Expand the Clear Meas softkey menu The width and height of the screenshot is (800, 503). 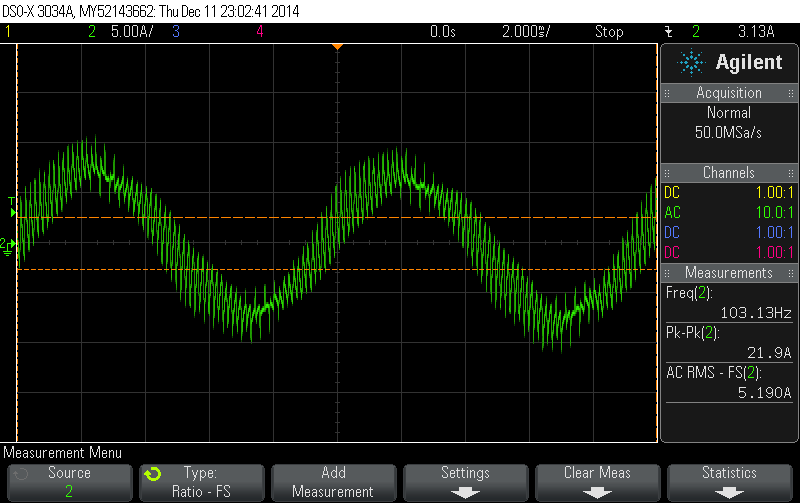pyautogui.click(x=597, y=481)
